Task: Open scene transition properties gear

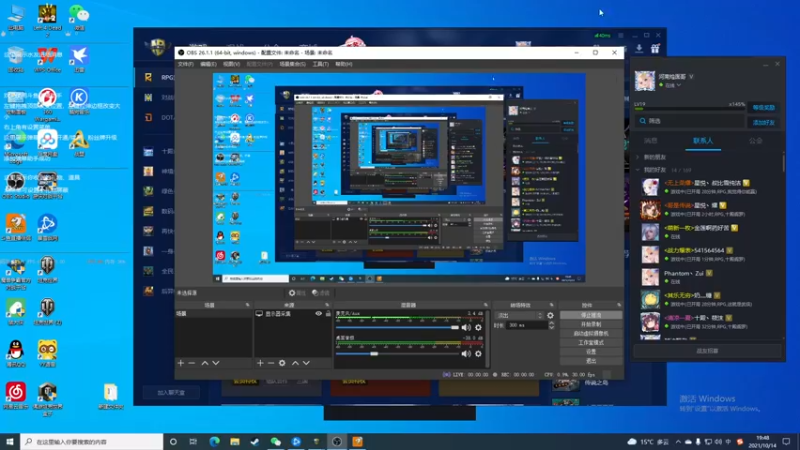Action: pos(550,315)
